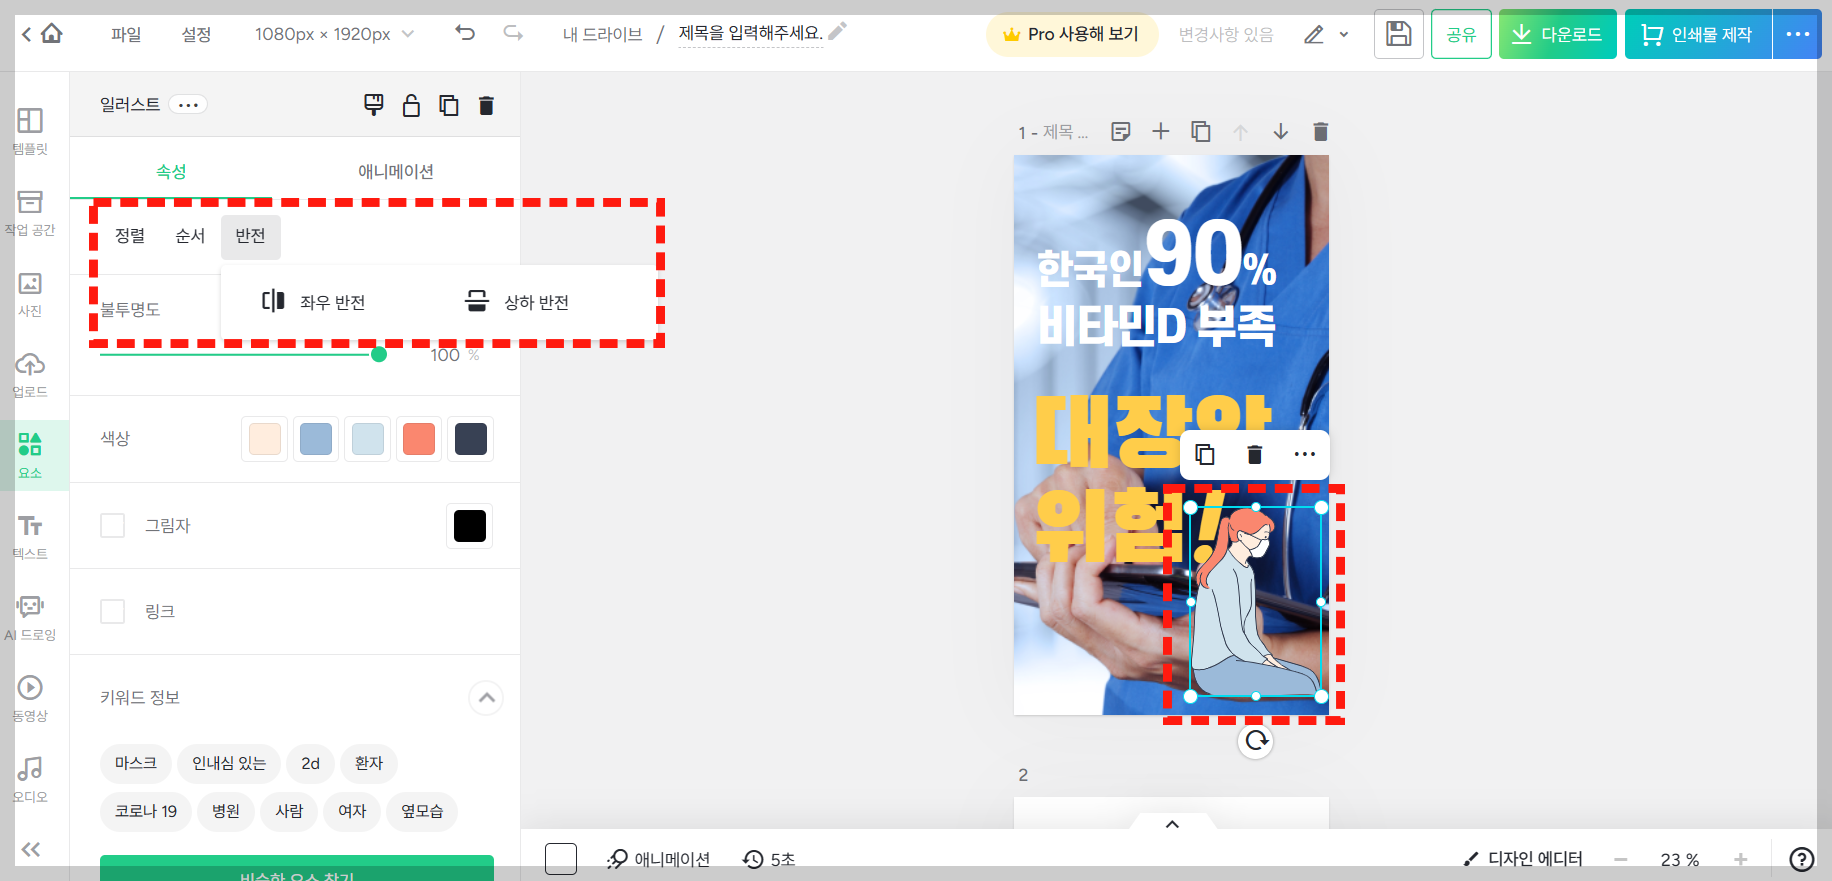1832x881 pixels.
Task: Open the 템플릿 templates sidebar
Action: (30, 131)
